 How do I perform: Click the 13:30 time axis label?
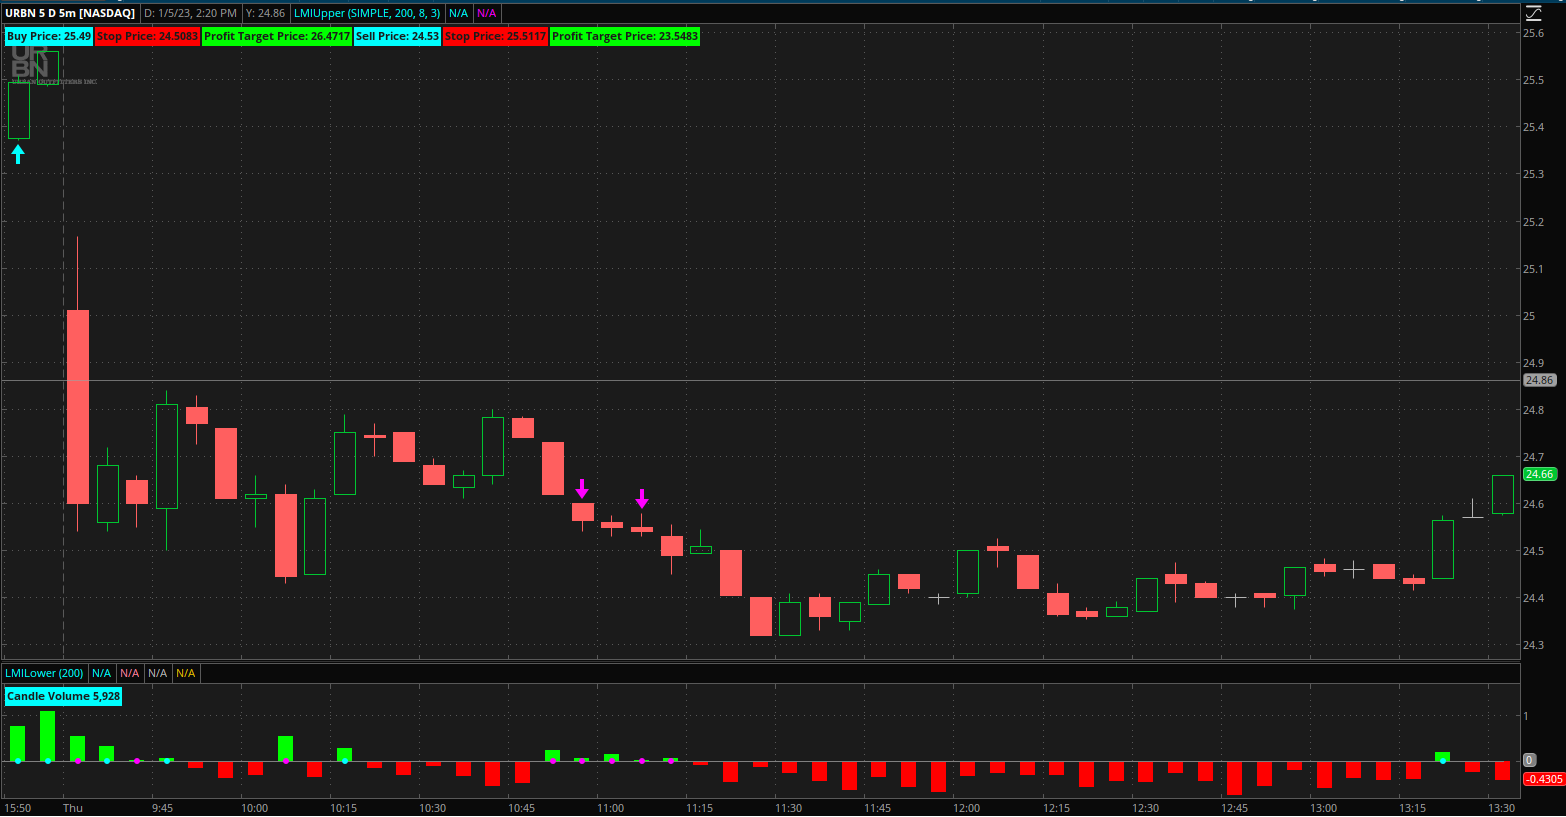(1502, 808)
